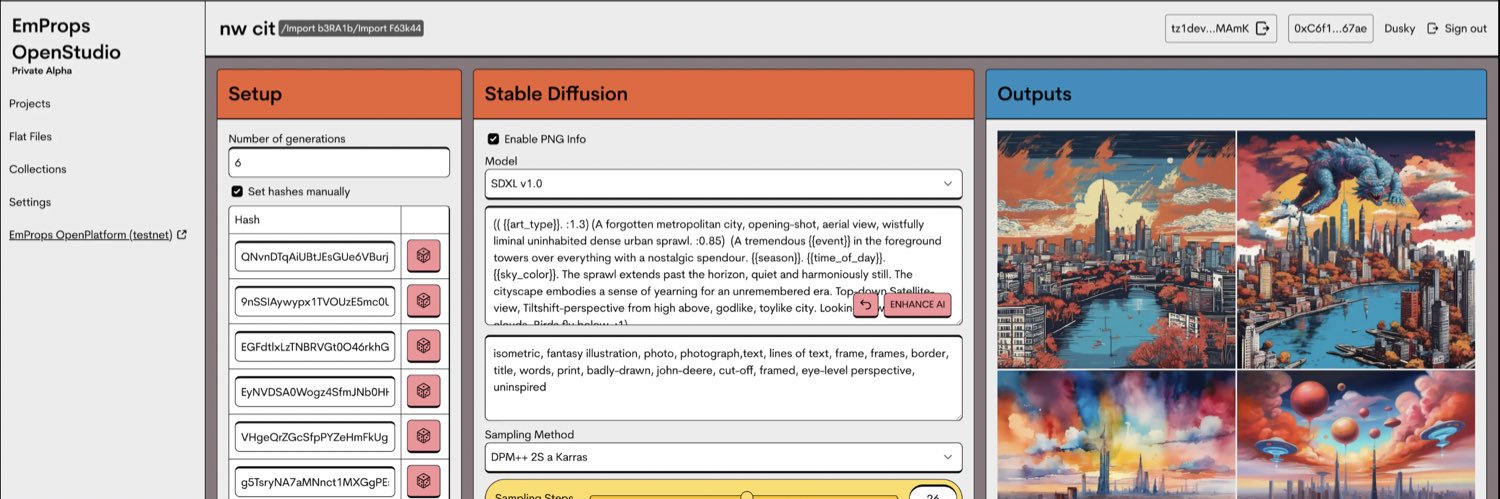Image resolution: width=1500 pixels, height=499 pixels.
Task: Open the EmProps OpenPlatform (testnet) link
Action: (91, 235)
